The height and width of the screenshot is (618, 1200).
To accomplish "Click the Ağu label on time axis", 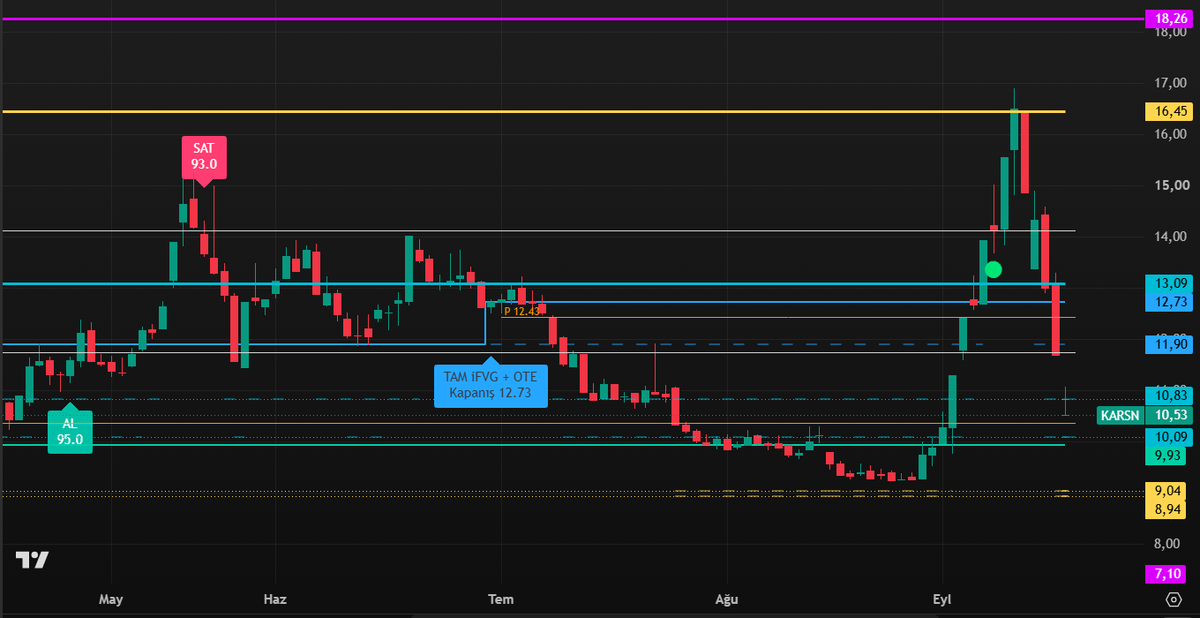I will (726, 599).
